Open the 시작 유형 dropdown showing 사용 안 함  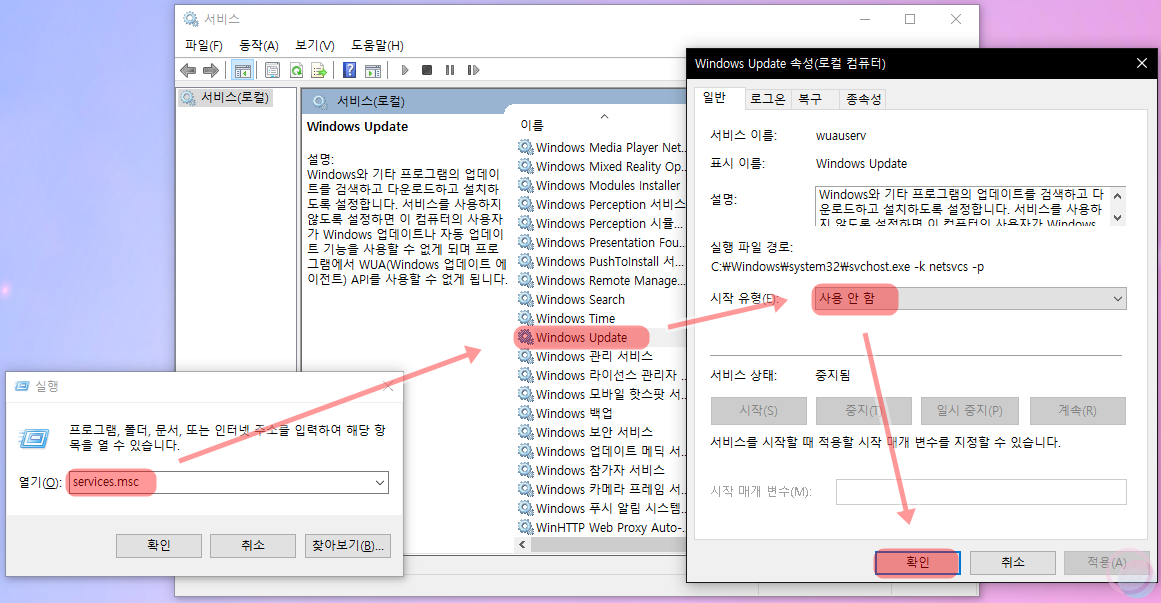pos(970,299)
